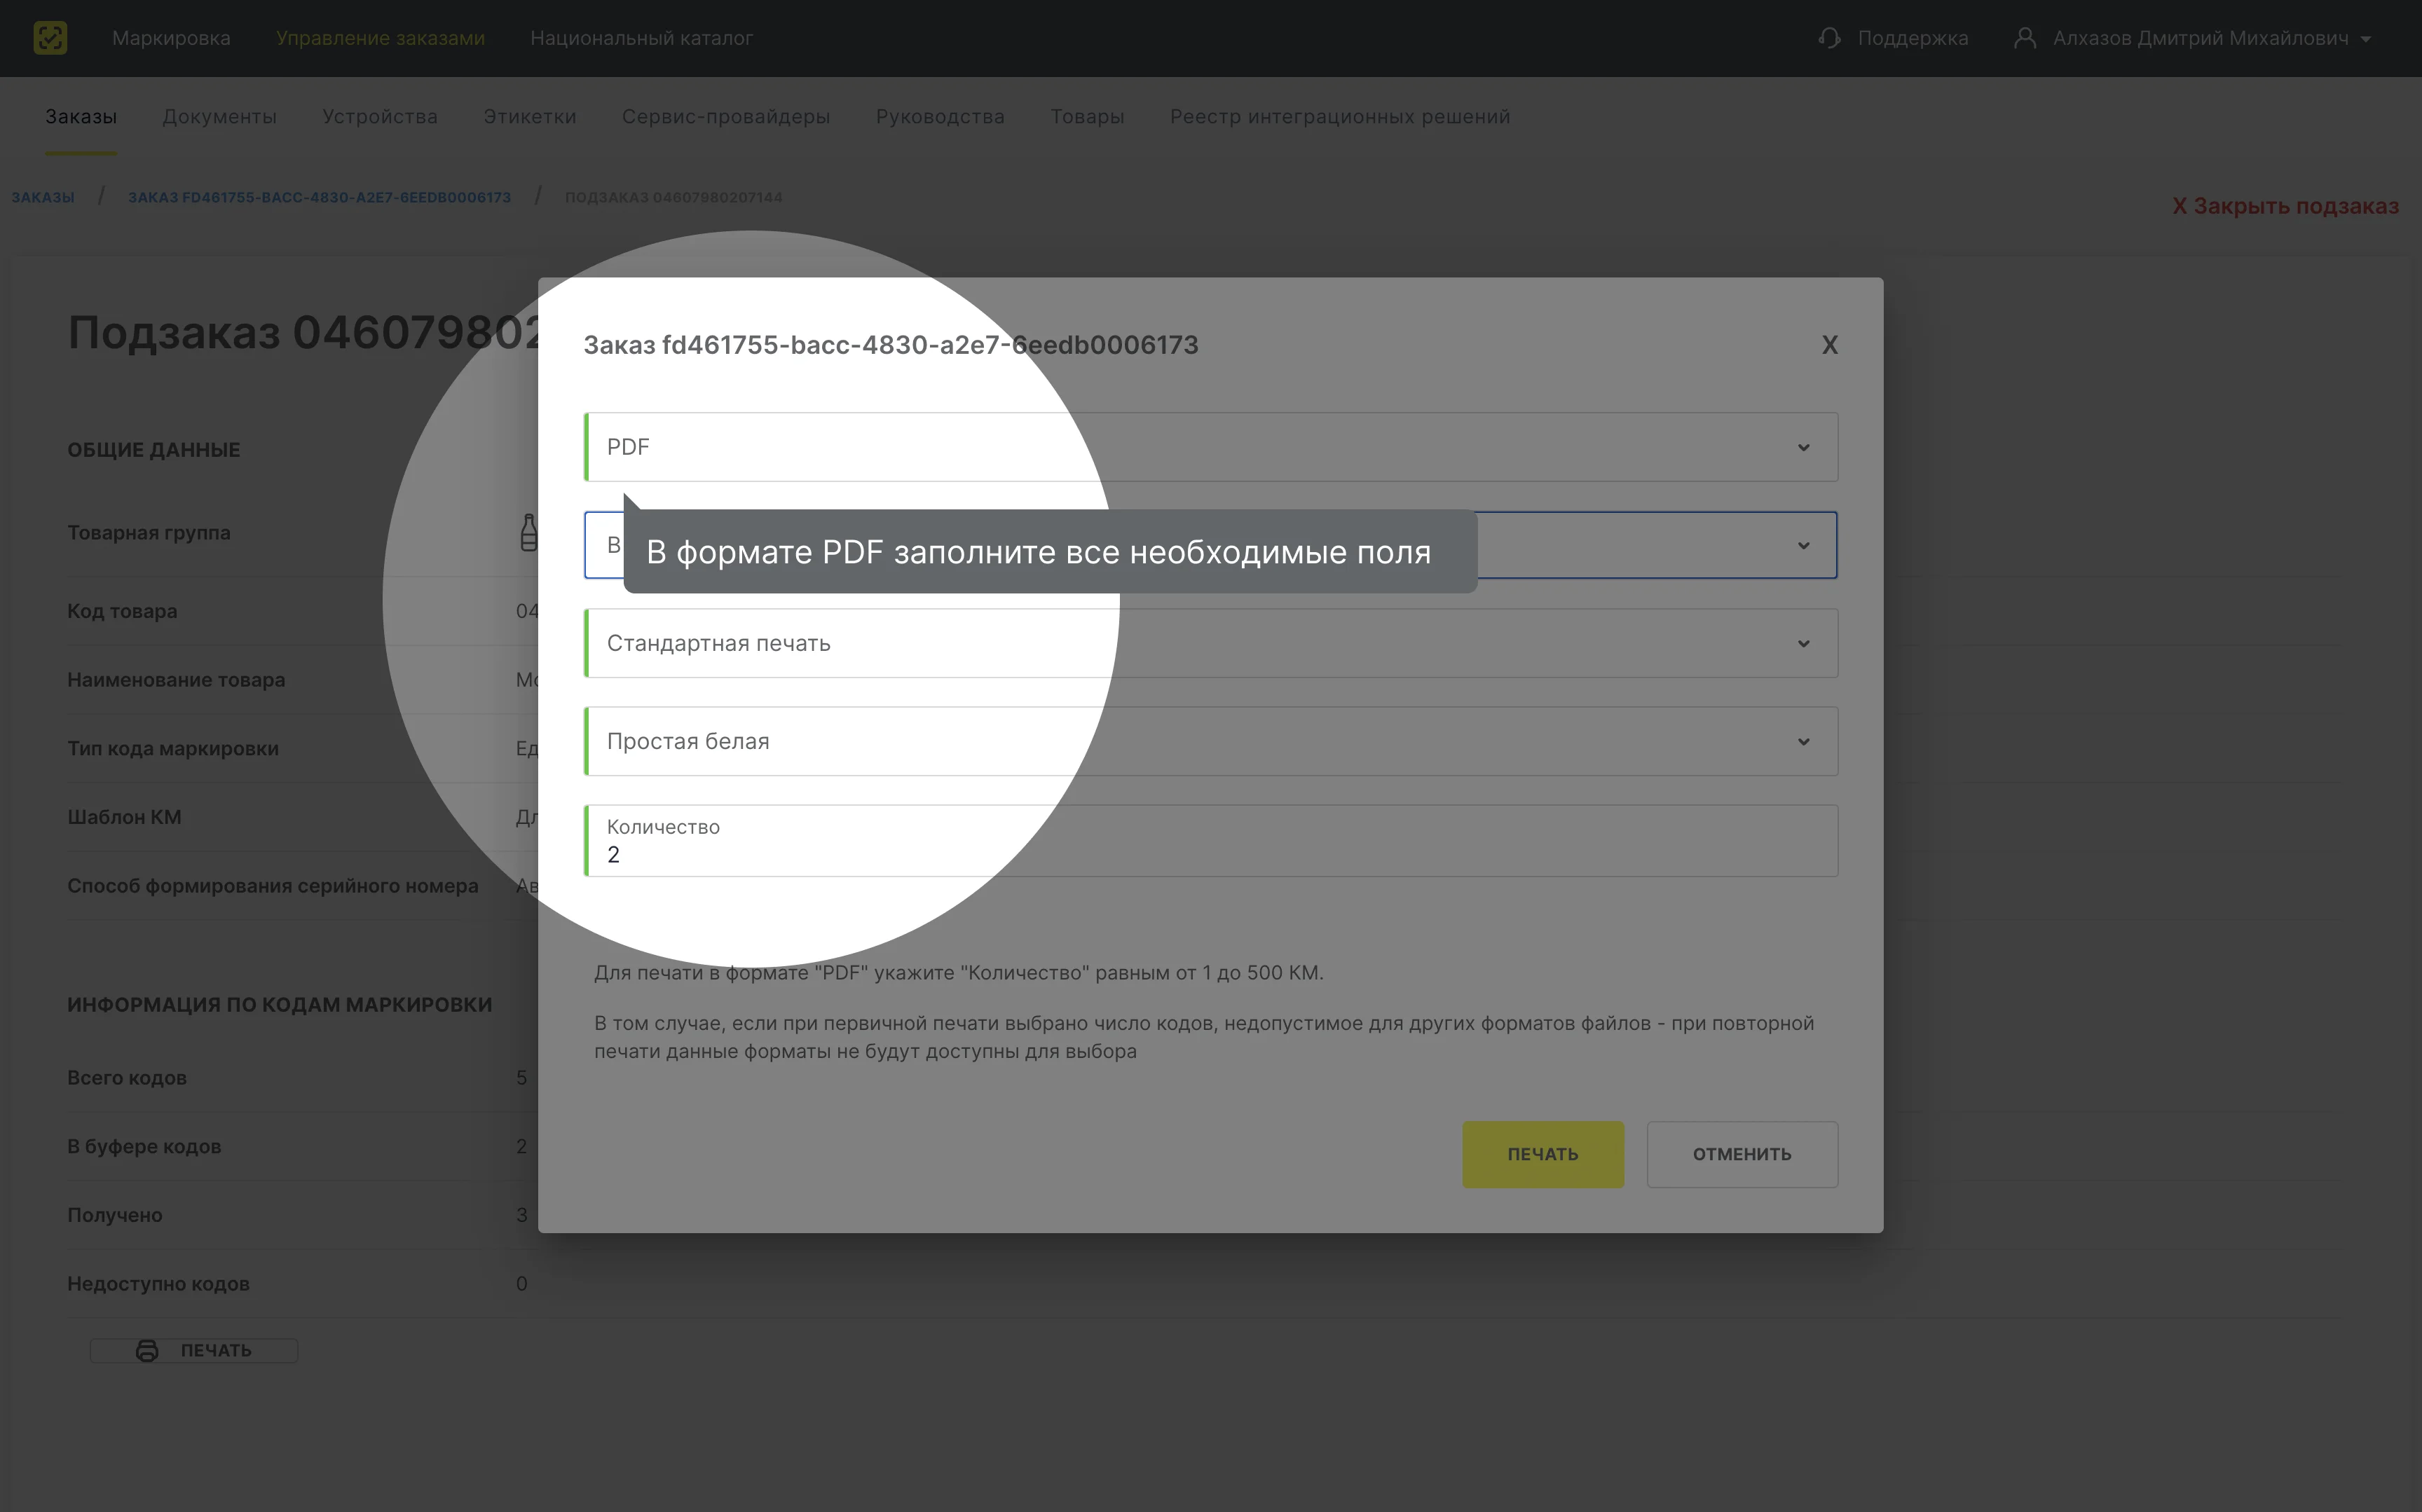Open the Простая белая dropdown

coord(1210,741)
